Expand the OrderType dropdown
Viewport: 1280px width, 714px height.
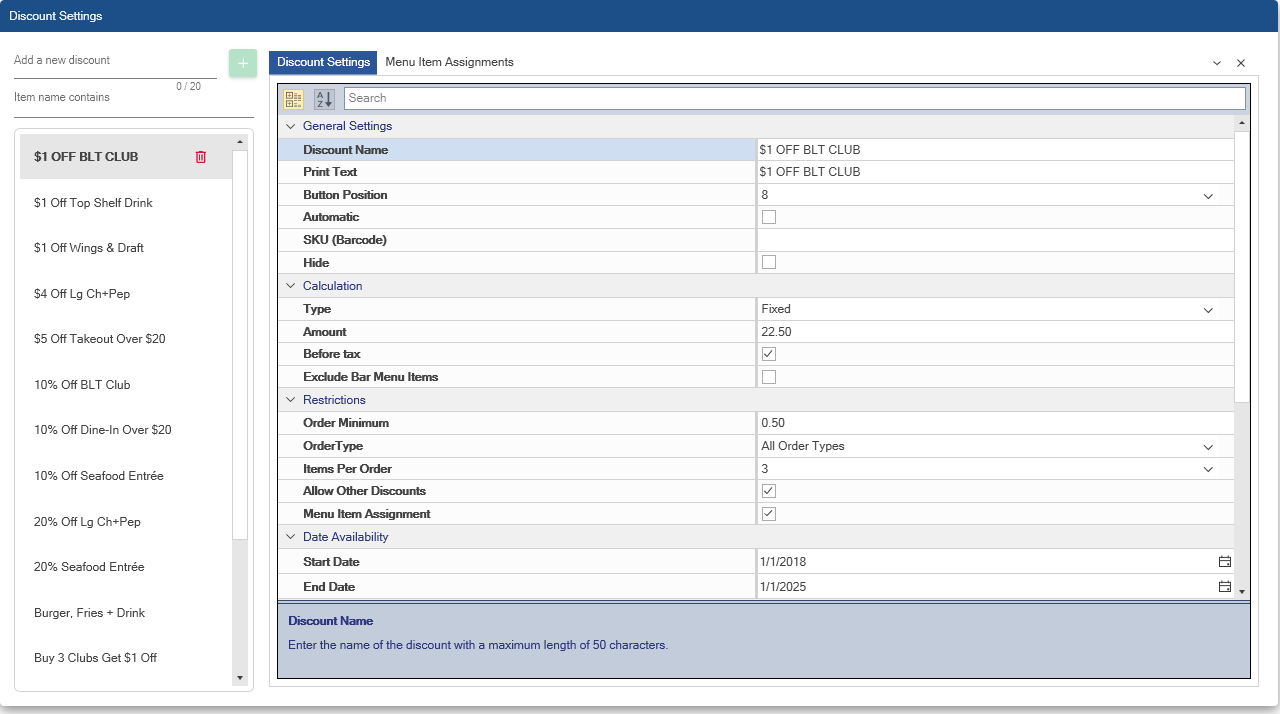1208,447
